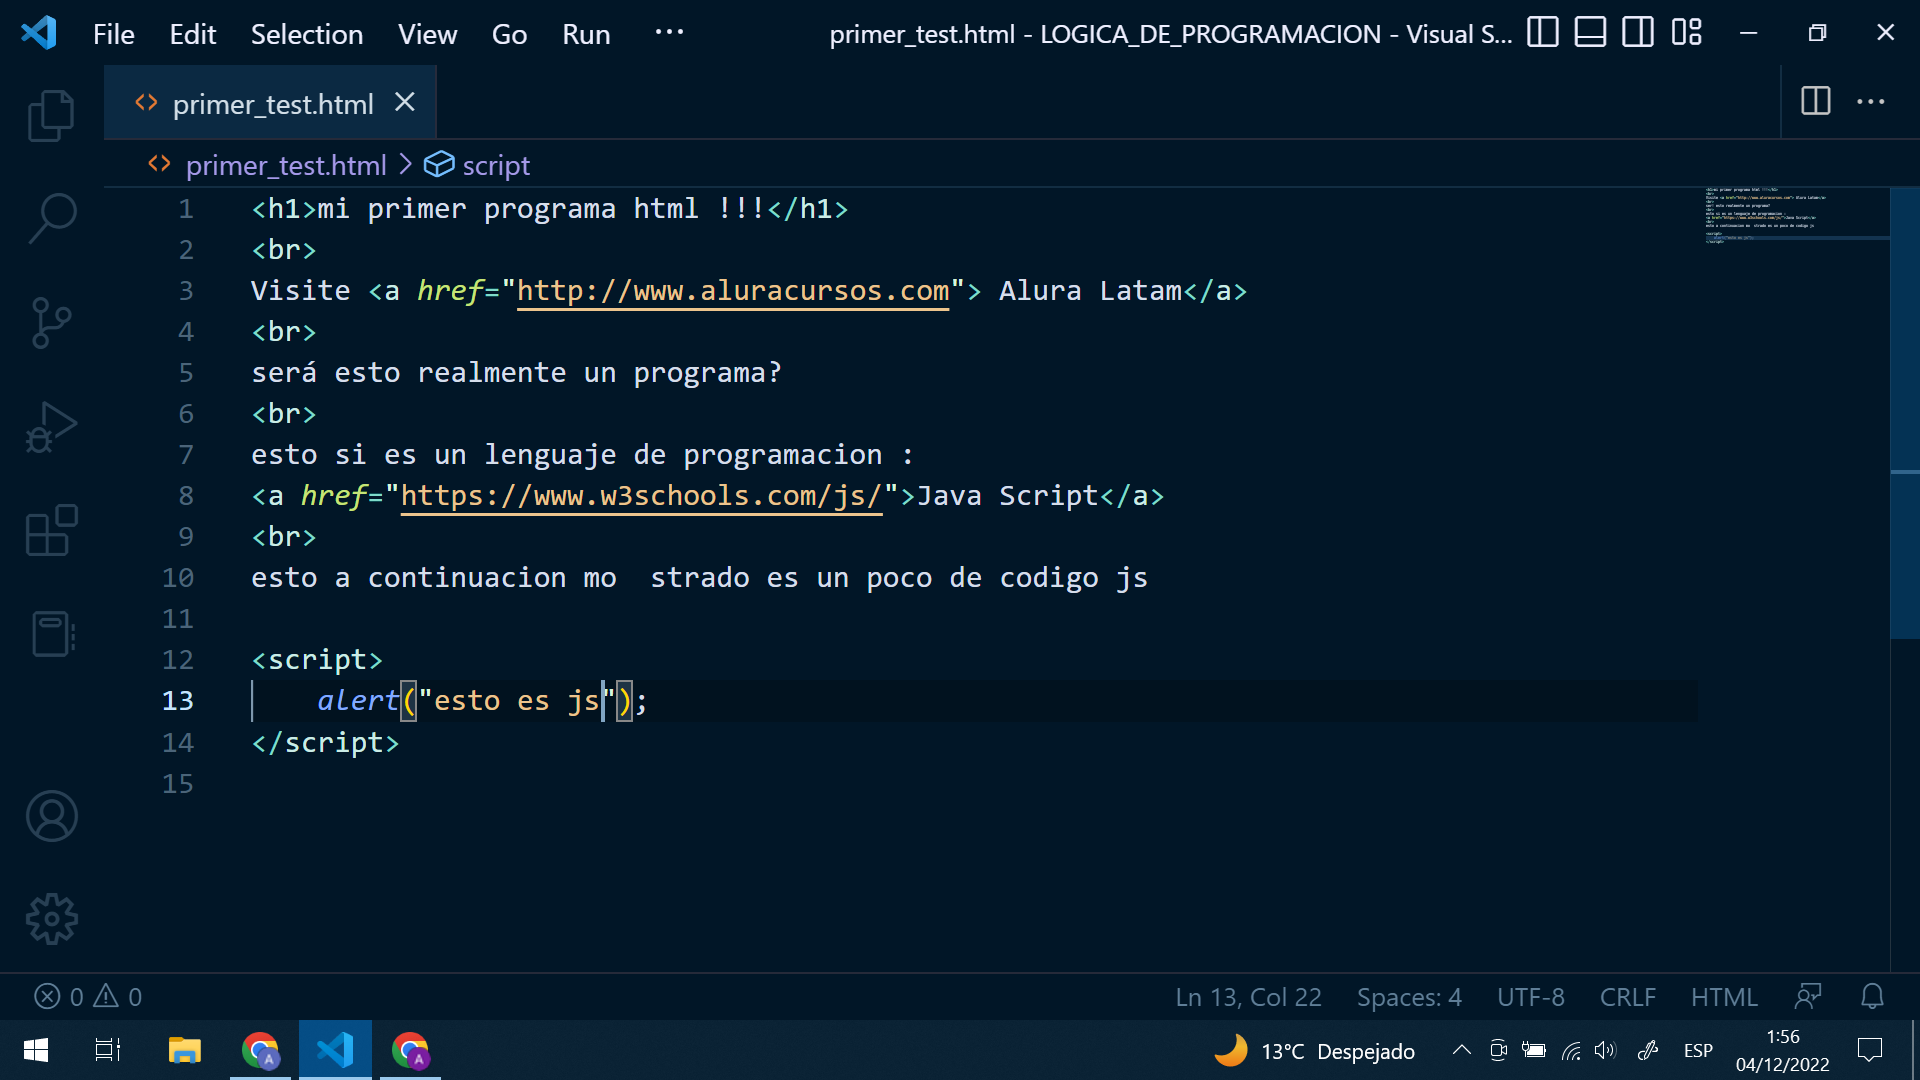Open Customize Layout icon

click(1686, 33)
